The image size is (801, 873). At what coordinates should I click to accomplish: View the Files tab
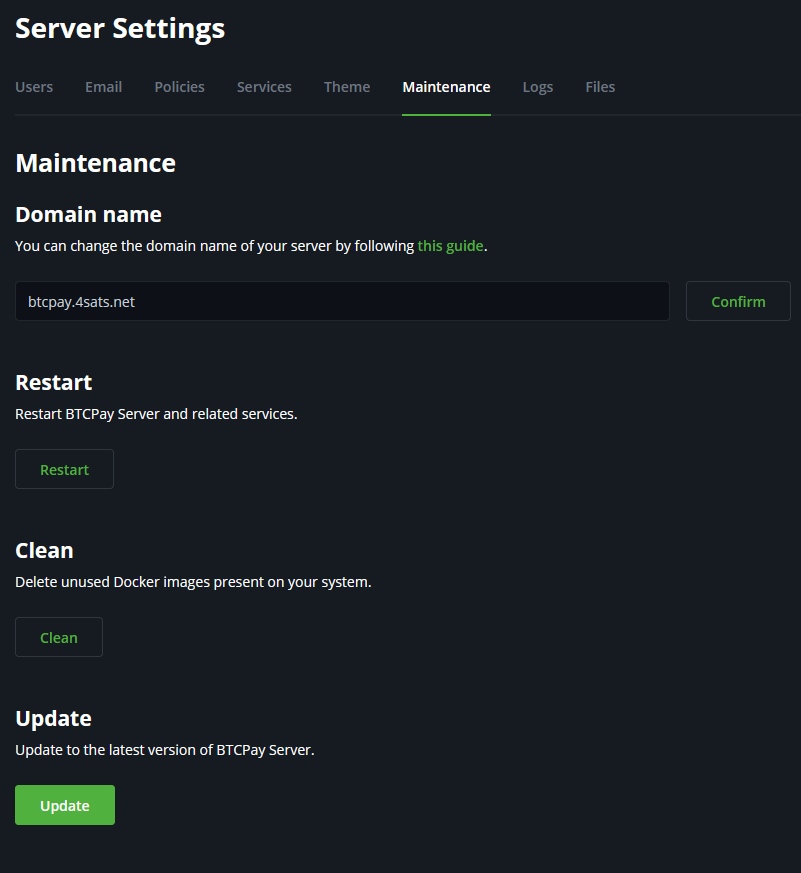pos(600,87)
